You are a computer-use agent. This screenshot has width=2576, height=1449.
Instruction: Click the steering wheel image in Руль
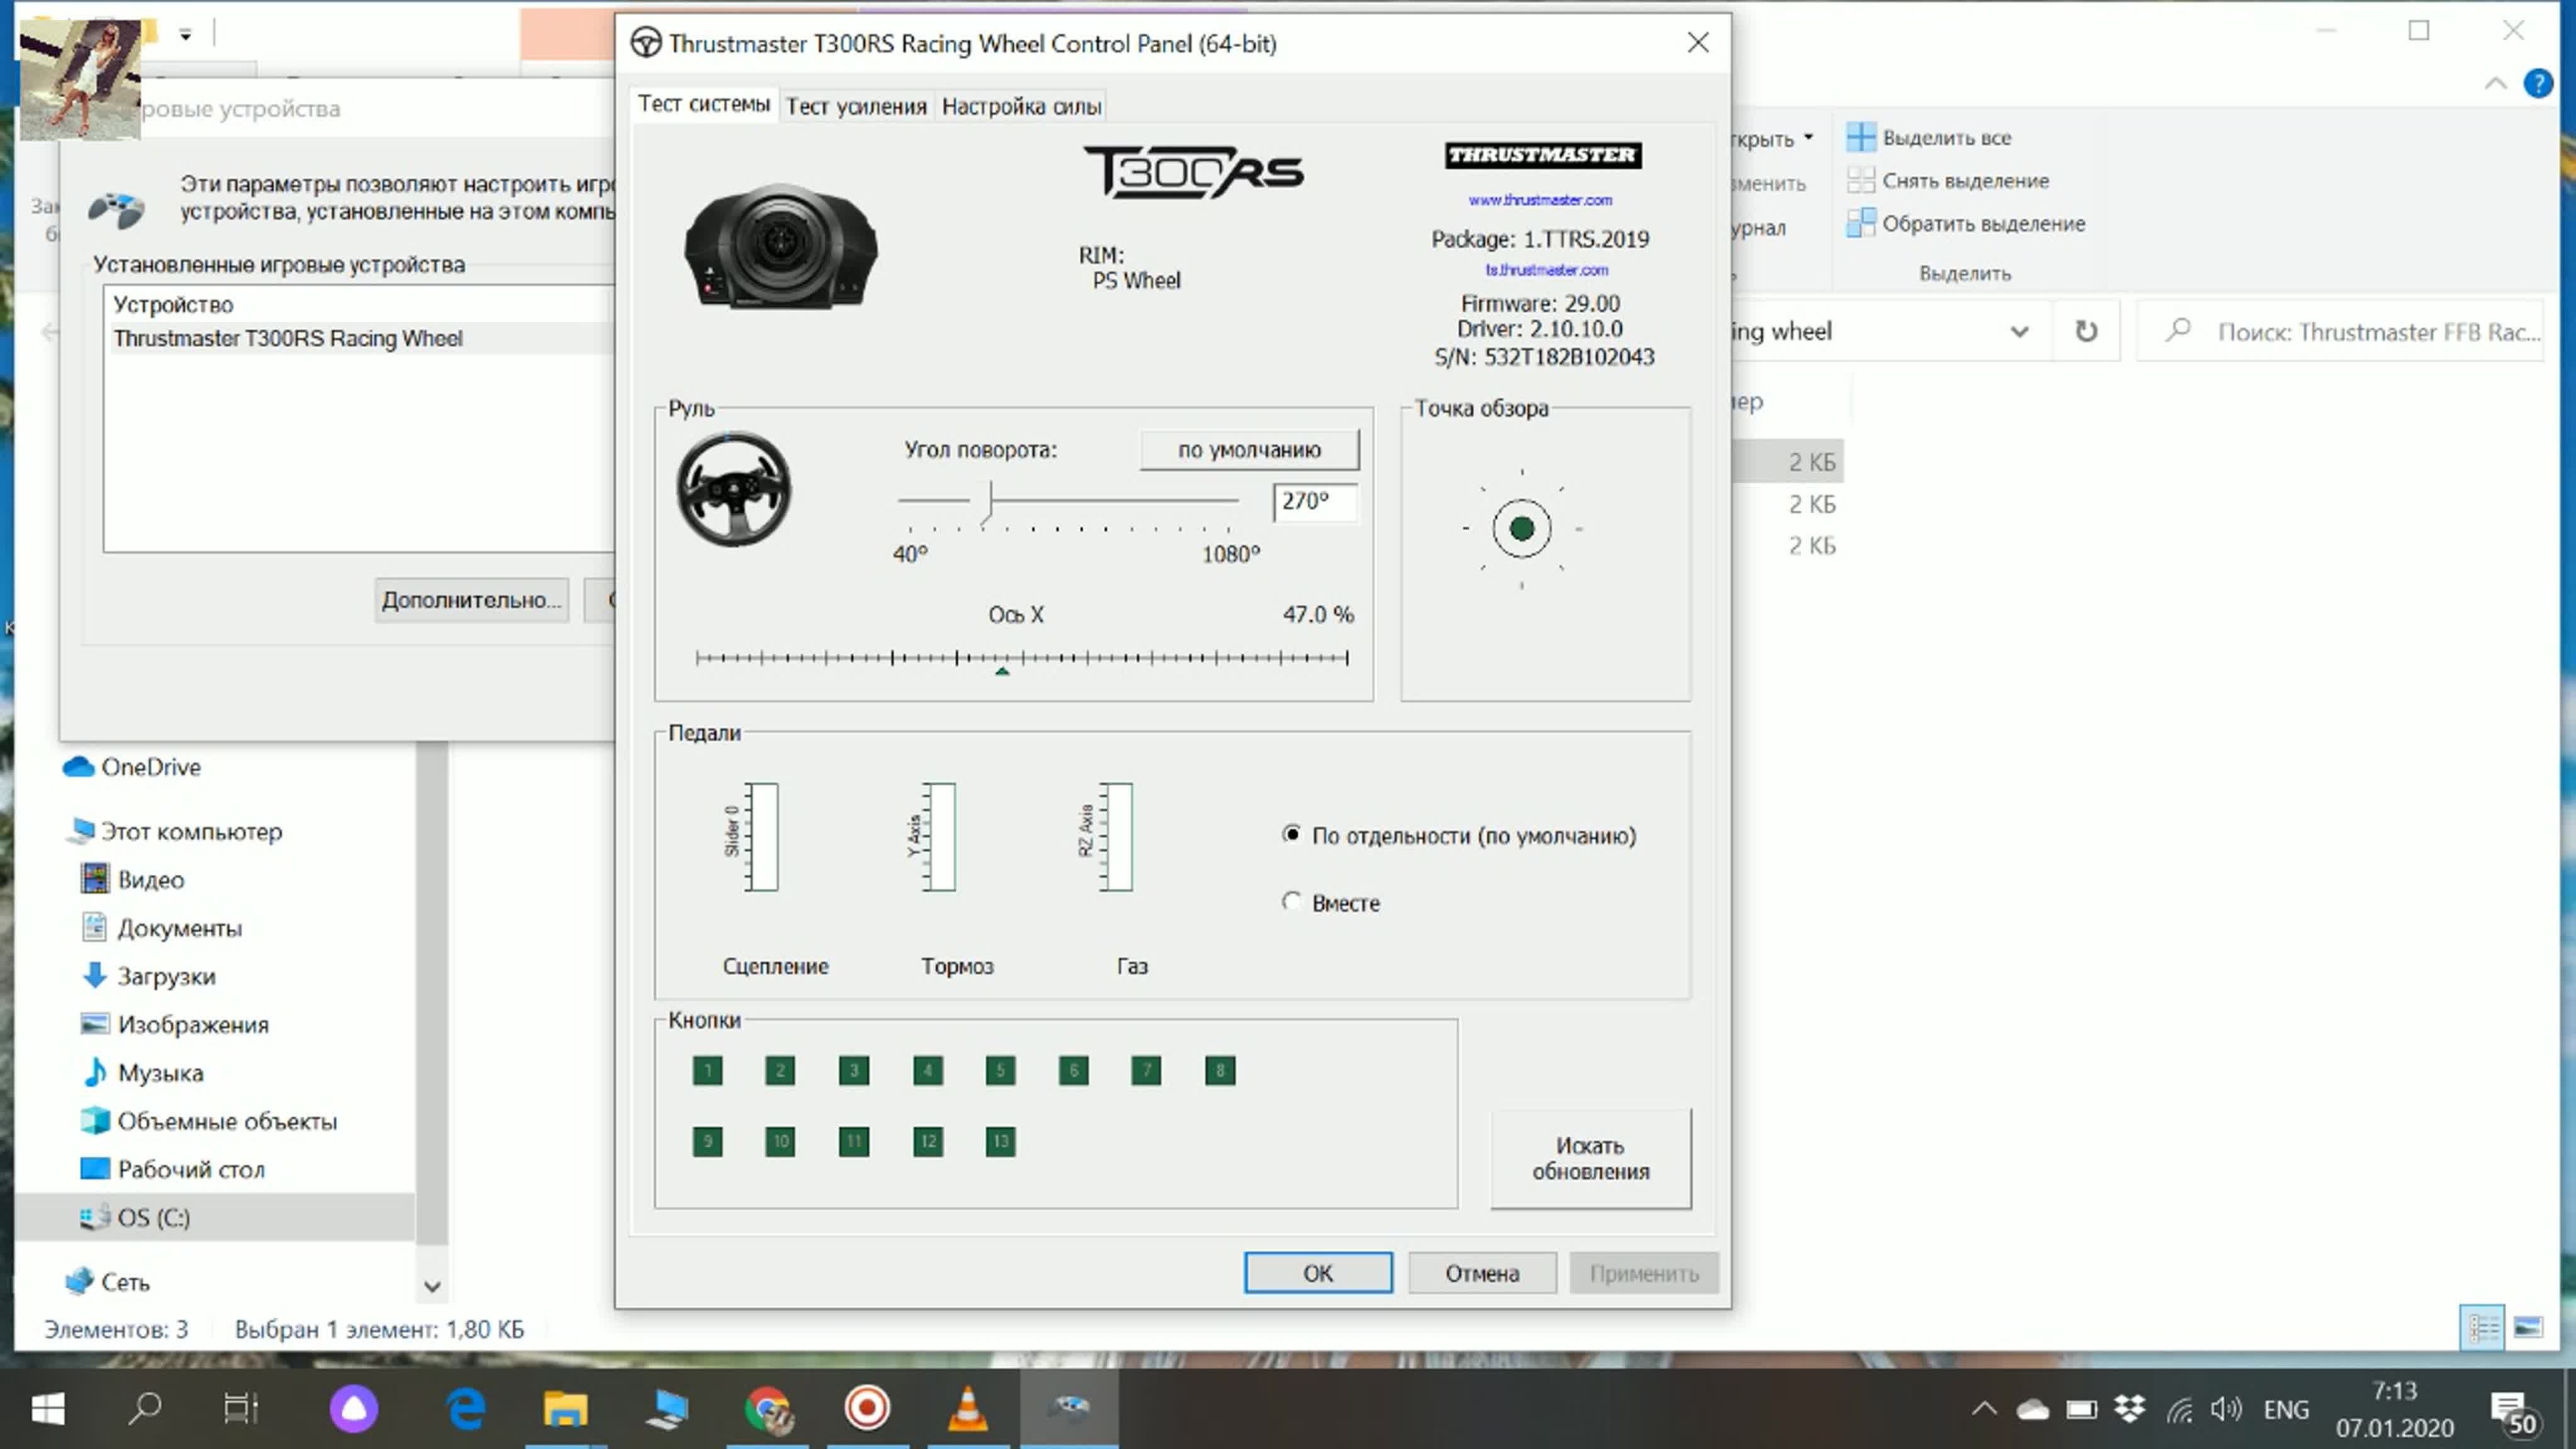(733, 489)
